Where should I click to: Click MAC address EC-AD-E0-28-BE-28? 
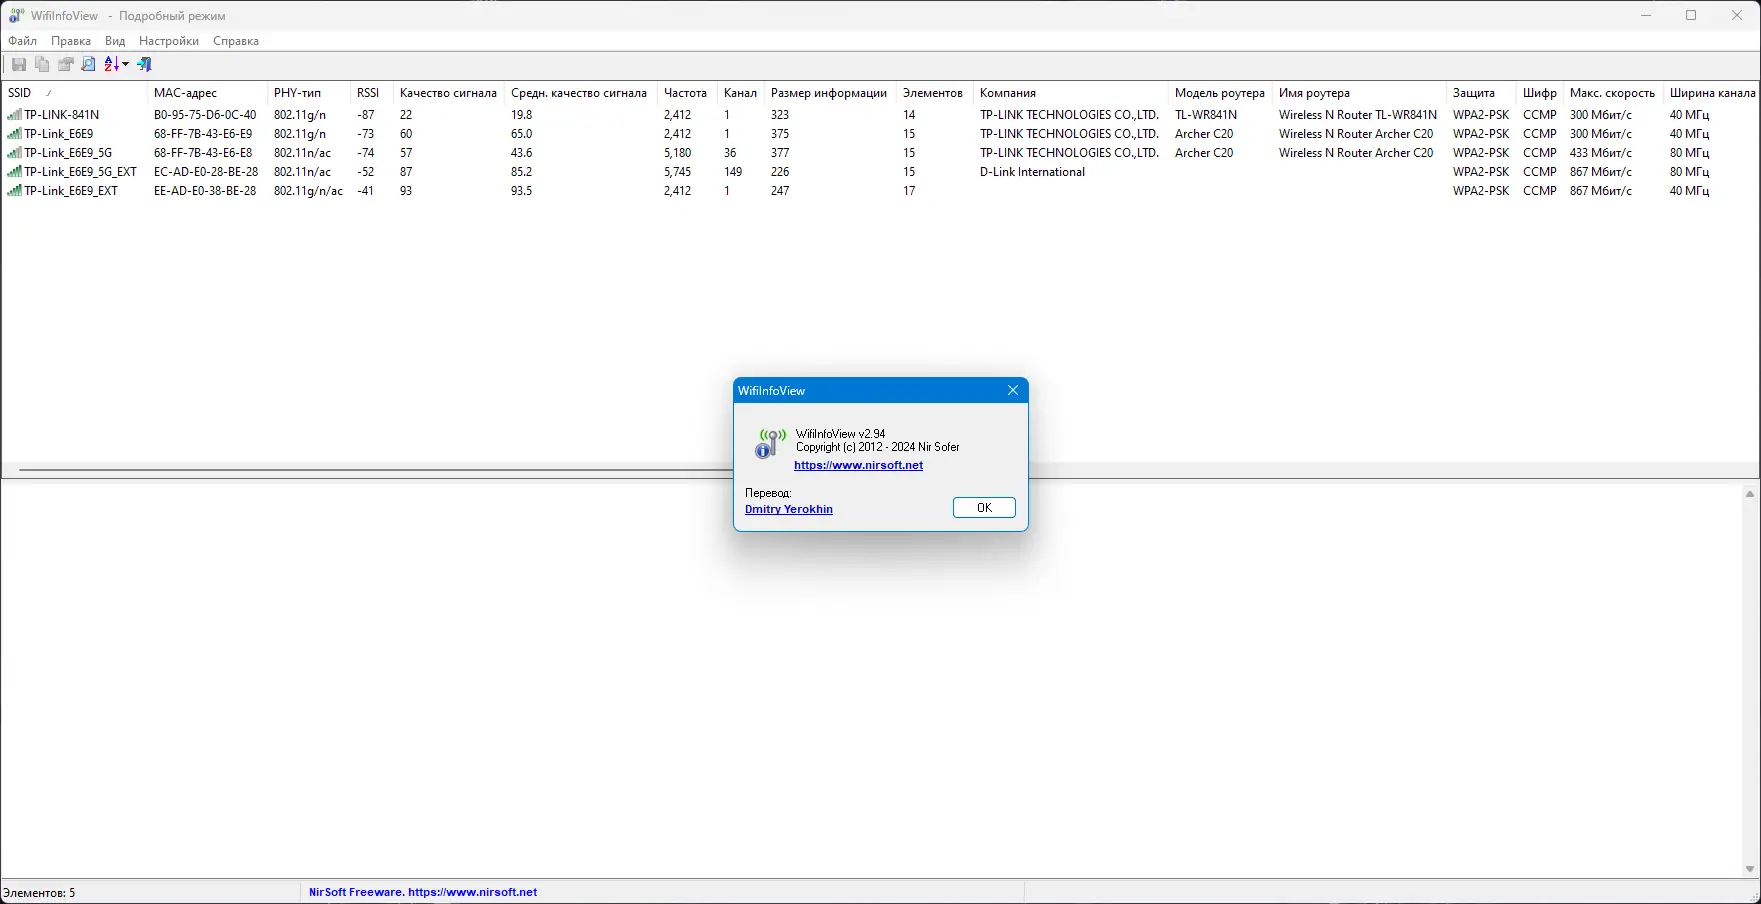coord(206,172)
